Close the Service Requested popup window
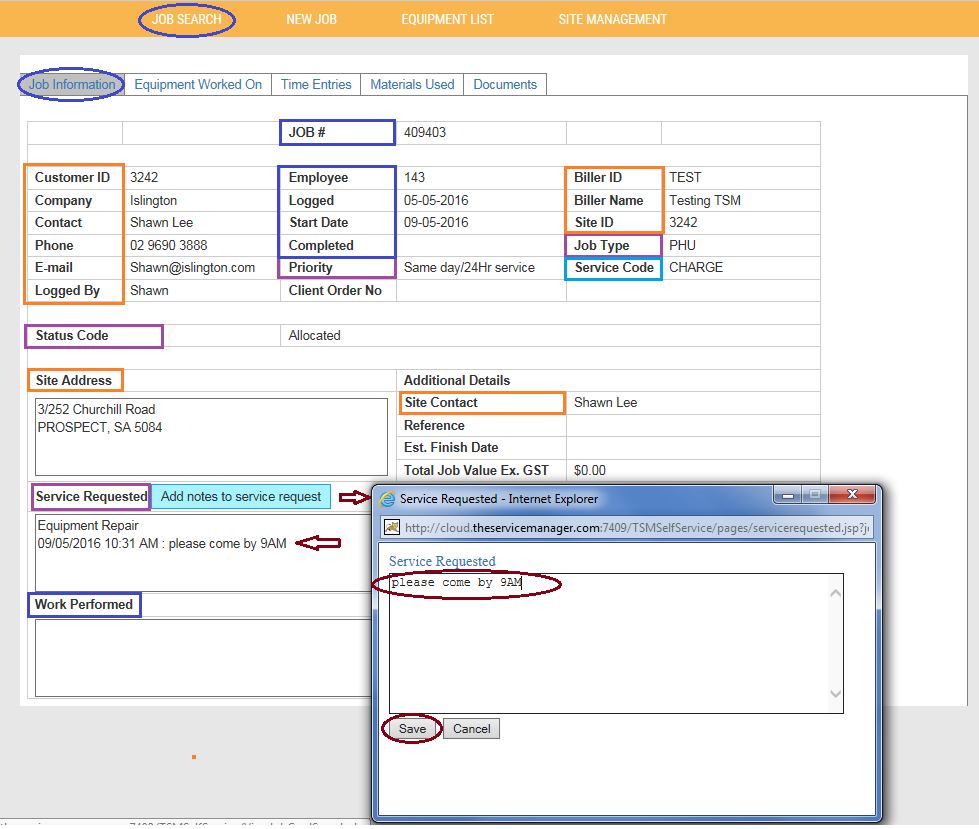 click(852, 495)
